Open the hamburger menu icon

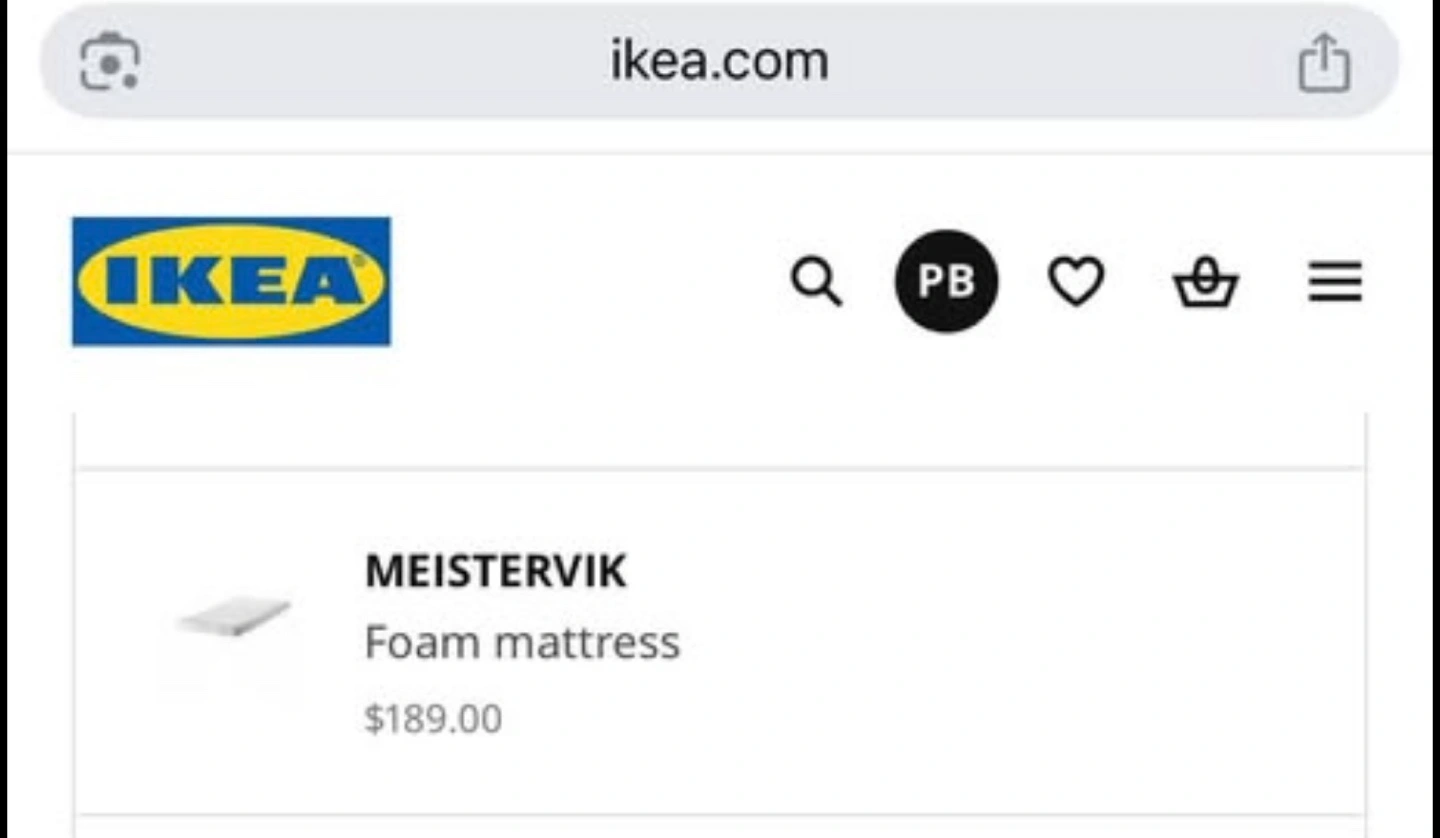1335,282
